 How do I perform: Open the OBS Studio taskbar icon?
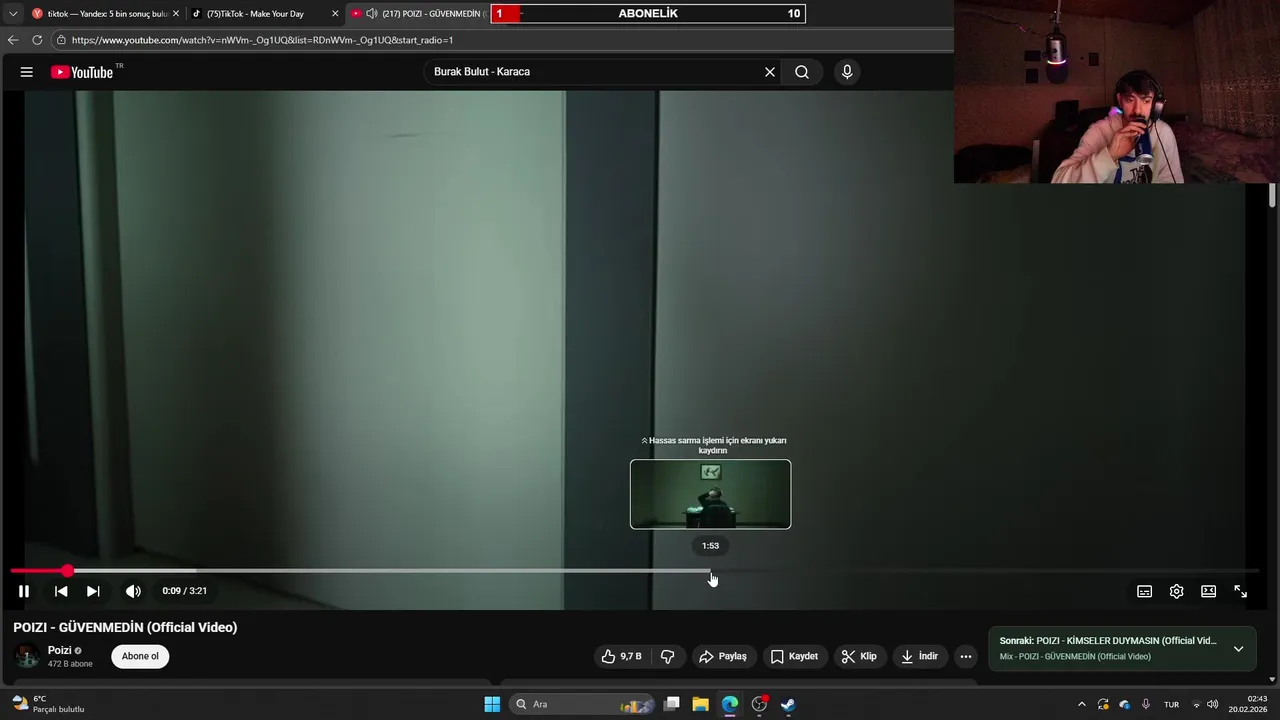pos(759,704)
